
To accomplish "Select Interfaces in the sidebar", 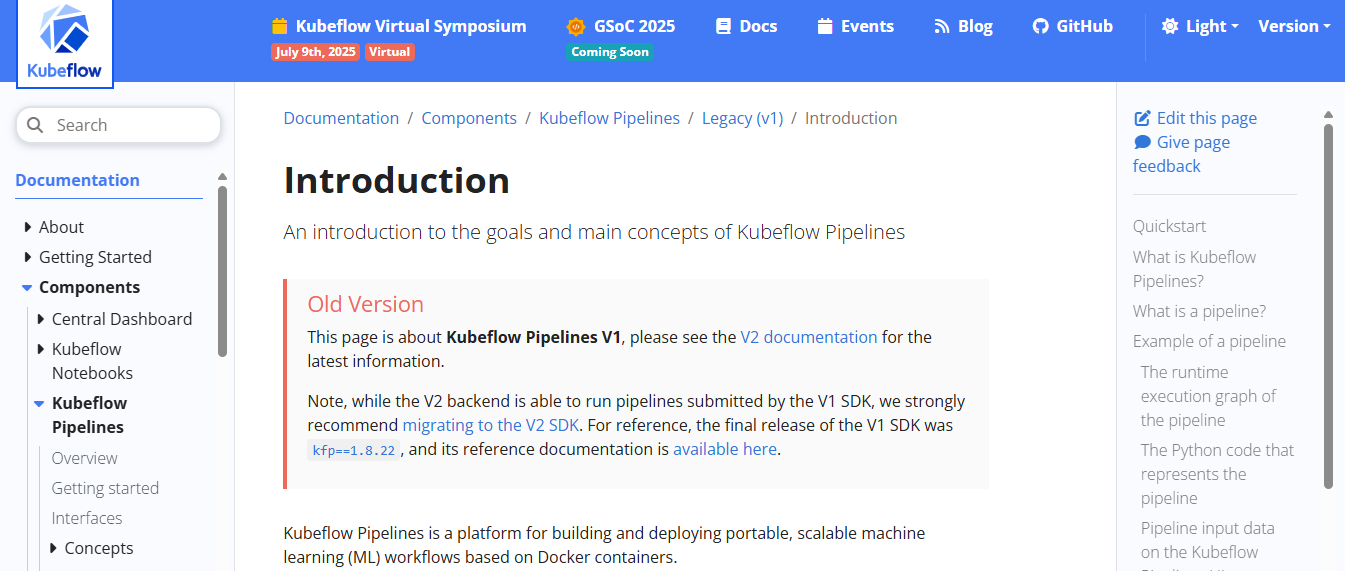I will click(x=87, y=518).
